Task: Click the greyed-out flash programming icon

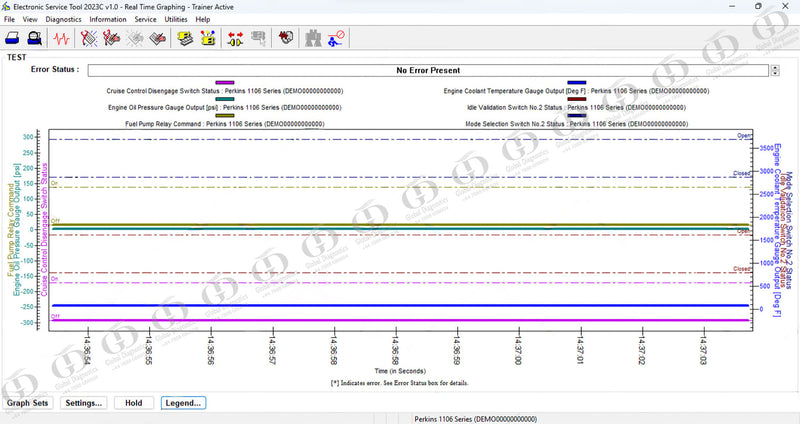Action: click(x=259, y=38)
